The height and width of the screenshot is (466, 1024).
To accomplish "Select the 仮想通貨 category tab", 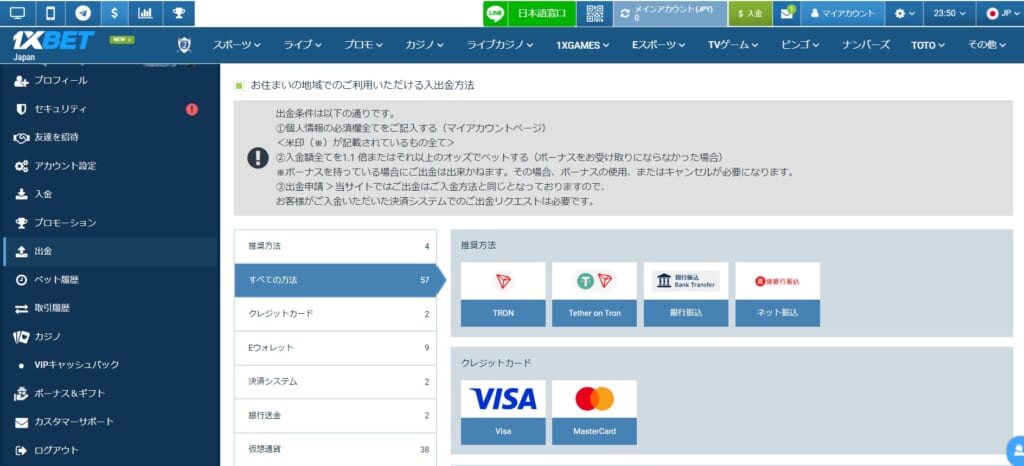I will tap(335, 449).
